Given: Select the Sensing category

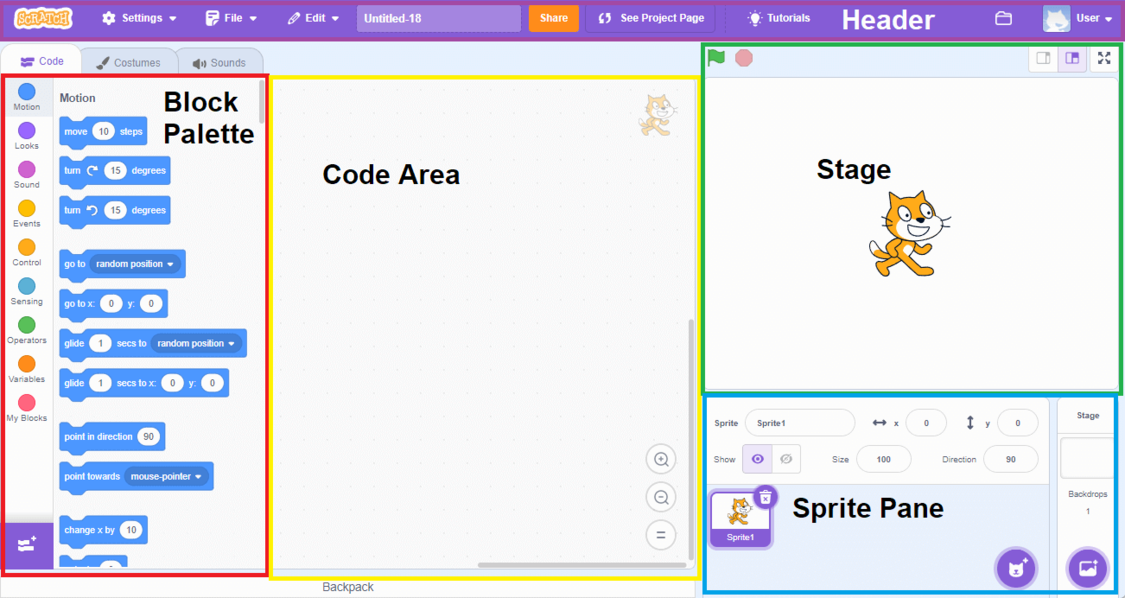Looking at the screenshot, I should [27, 291].
